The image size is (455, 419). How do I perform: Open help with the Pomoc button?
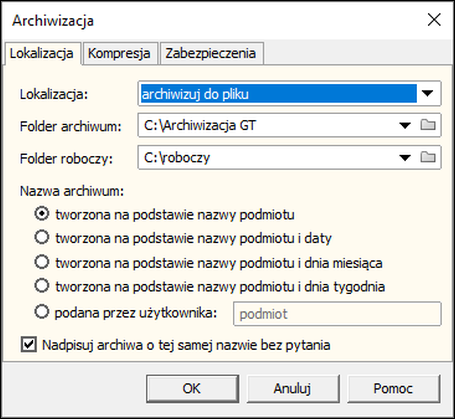(x=394, y=389)
